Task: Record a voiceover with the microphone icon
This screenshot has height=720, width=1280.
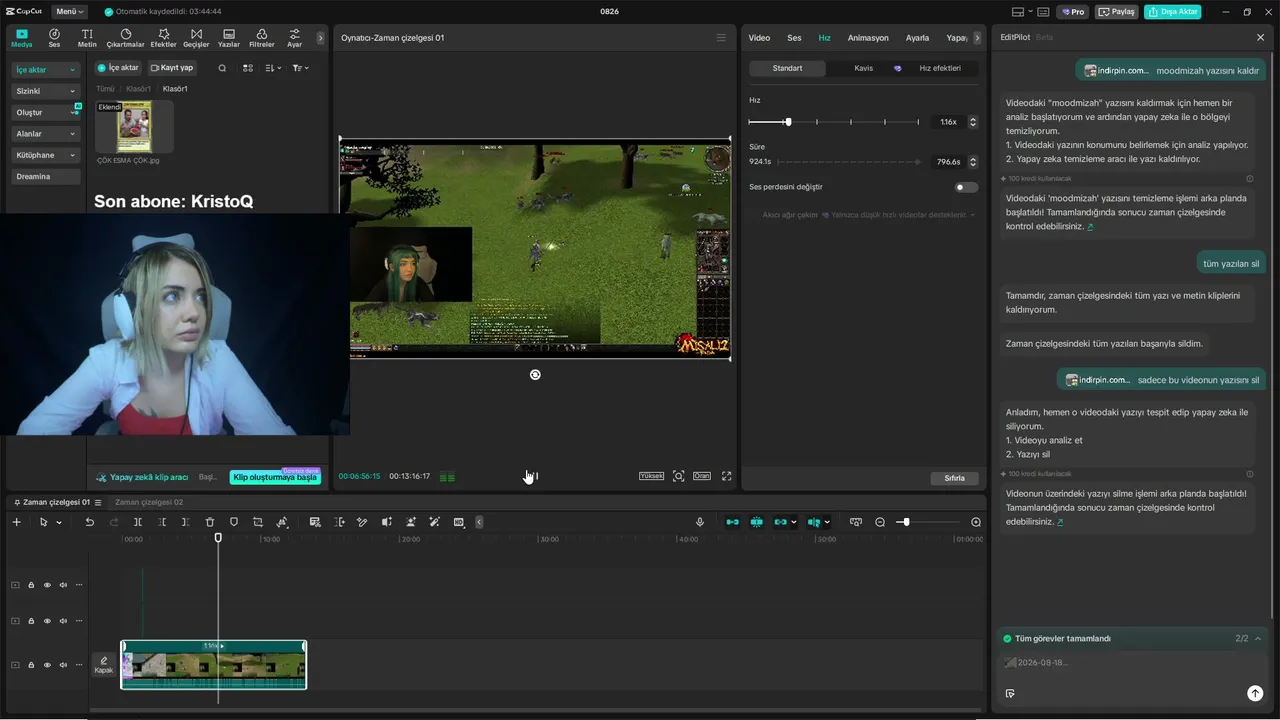Action: [x=700, y=522]
